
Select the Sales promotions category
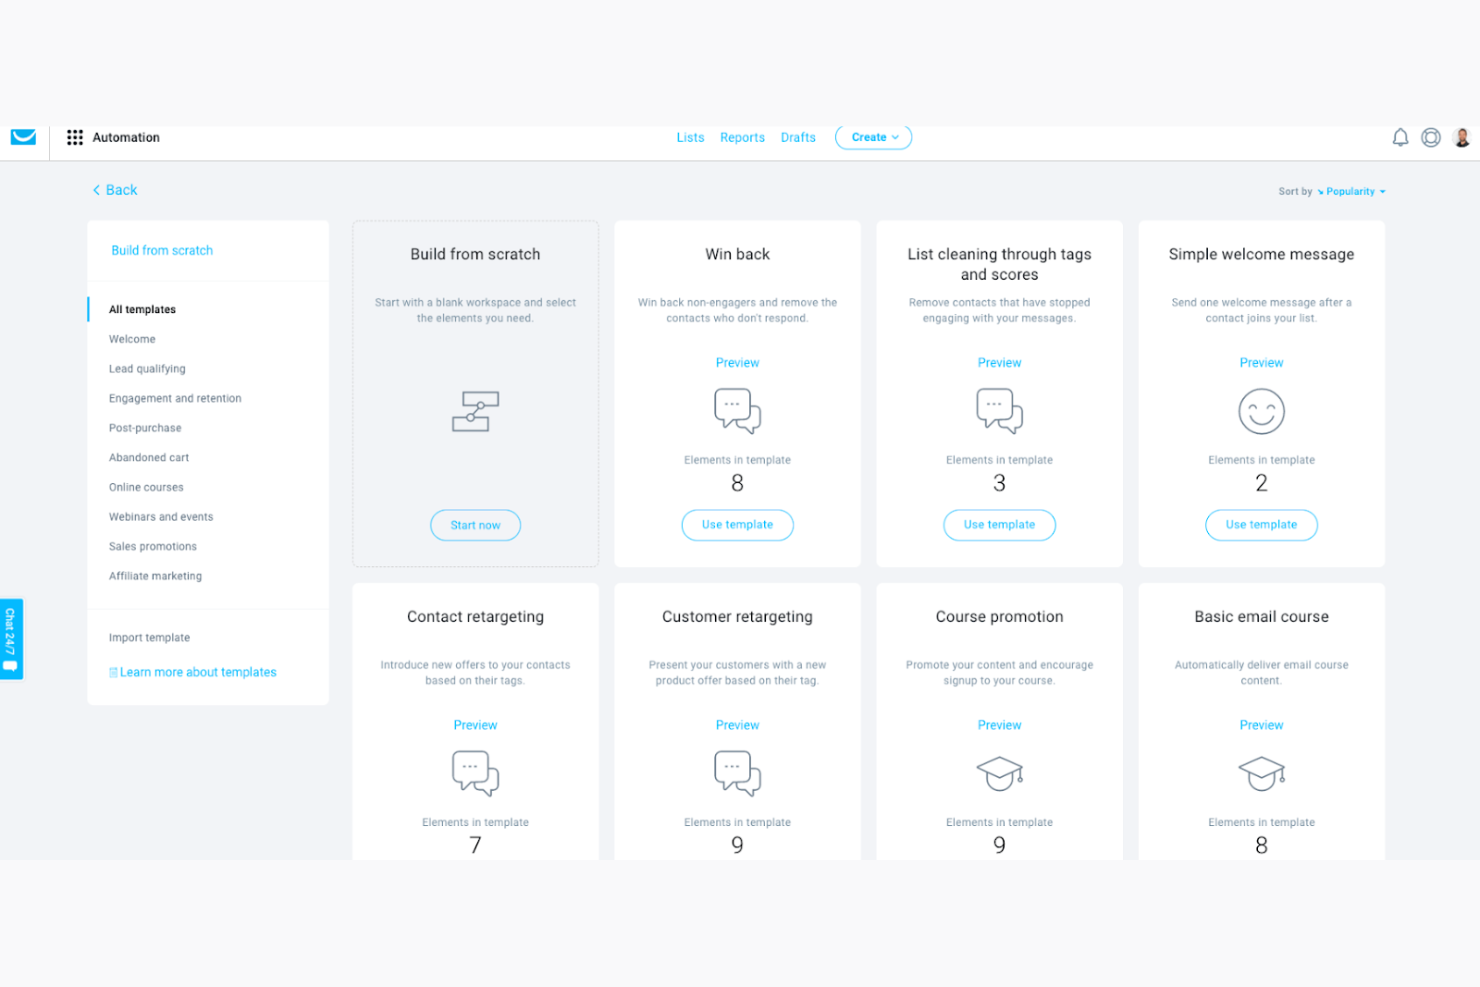153,547
